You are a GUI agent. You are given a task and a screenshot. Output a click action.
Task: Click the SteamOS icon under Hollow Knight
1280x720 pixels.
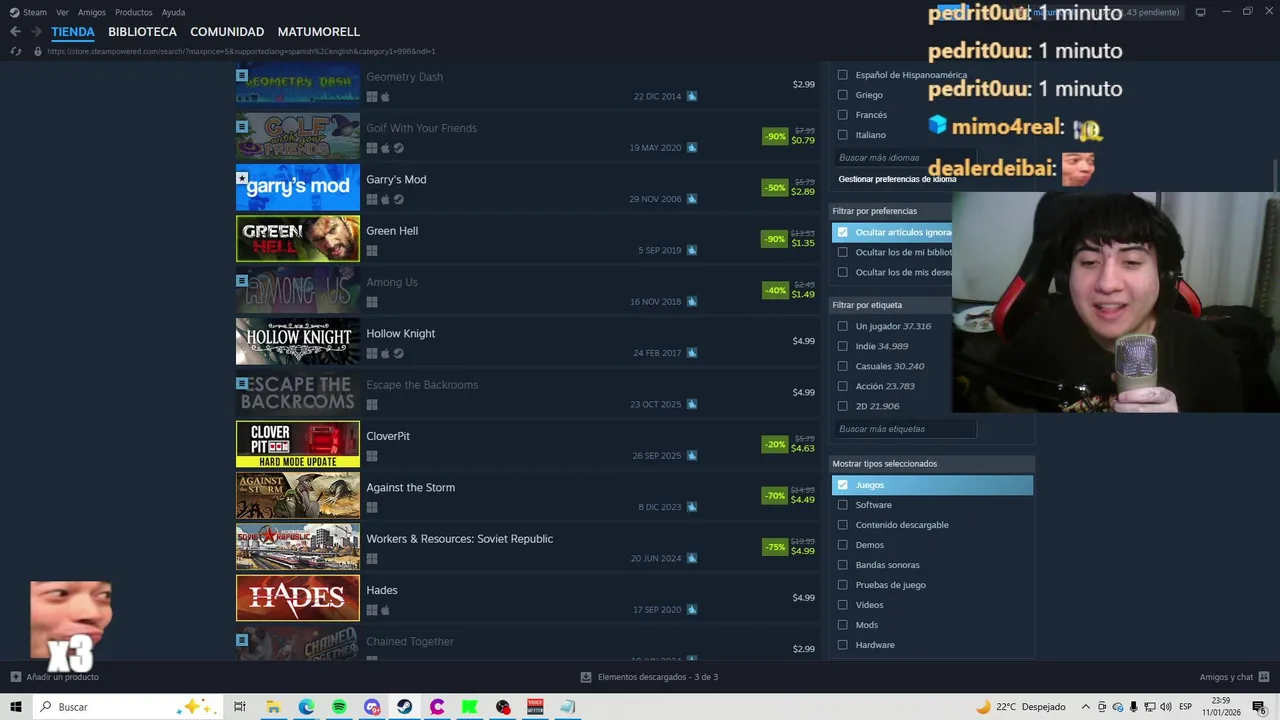pyautogui.click(x=398, y=353)
